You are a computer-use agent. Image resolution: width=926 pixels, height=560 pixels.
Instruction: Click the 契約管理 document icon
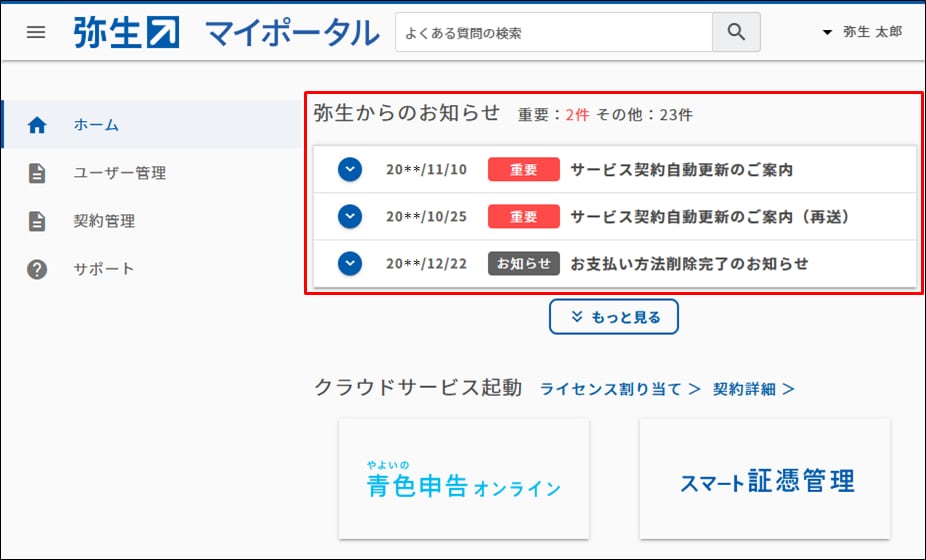point(37,221)
